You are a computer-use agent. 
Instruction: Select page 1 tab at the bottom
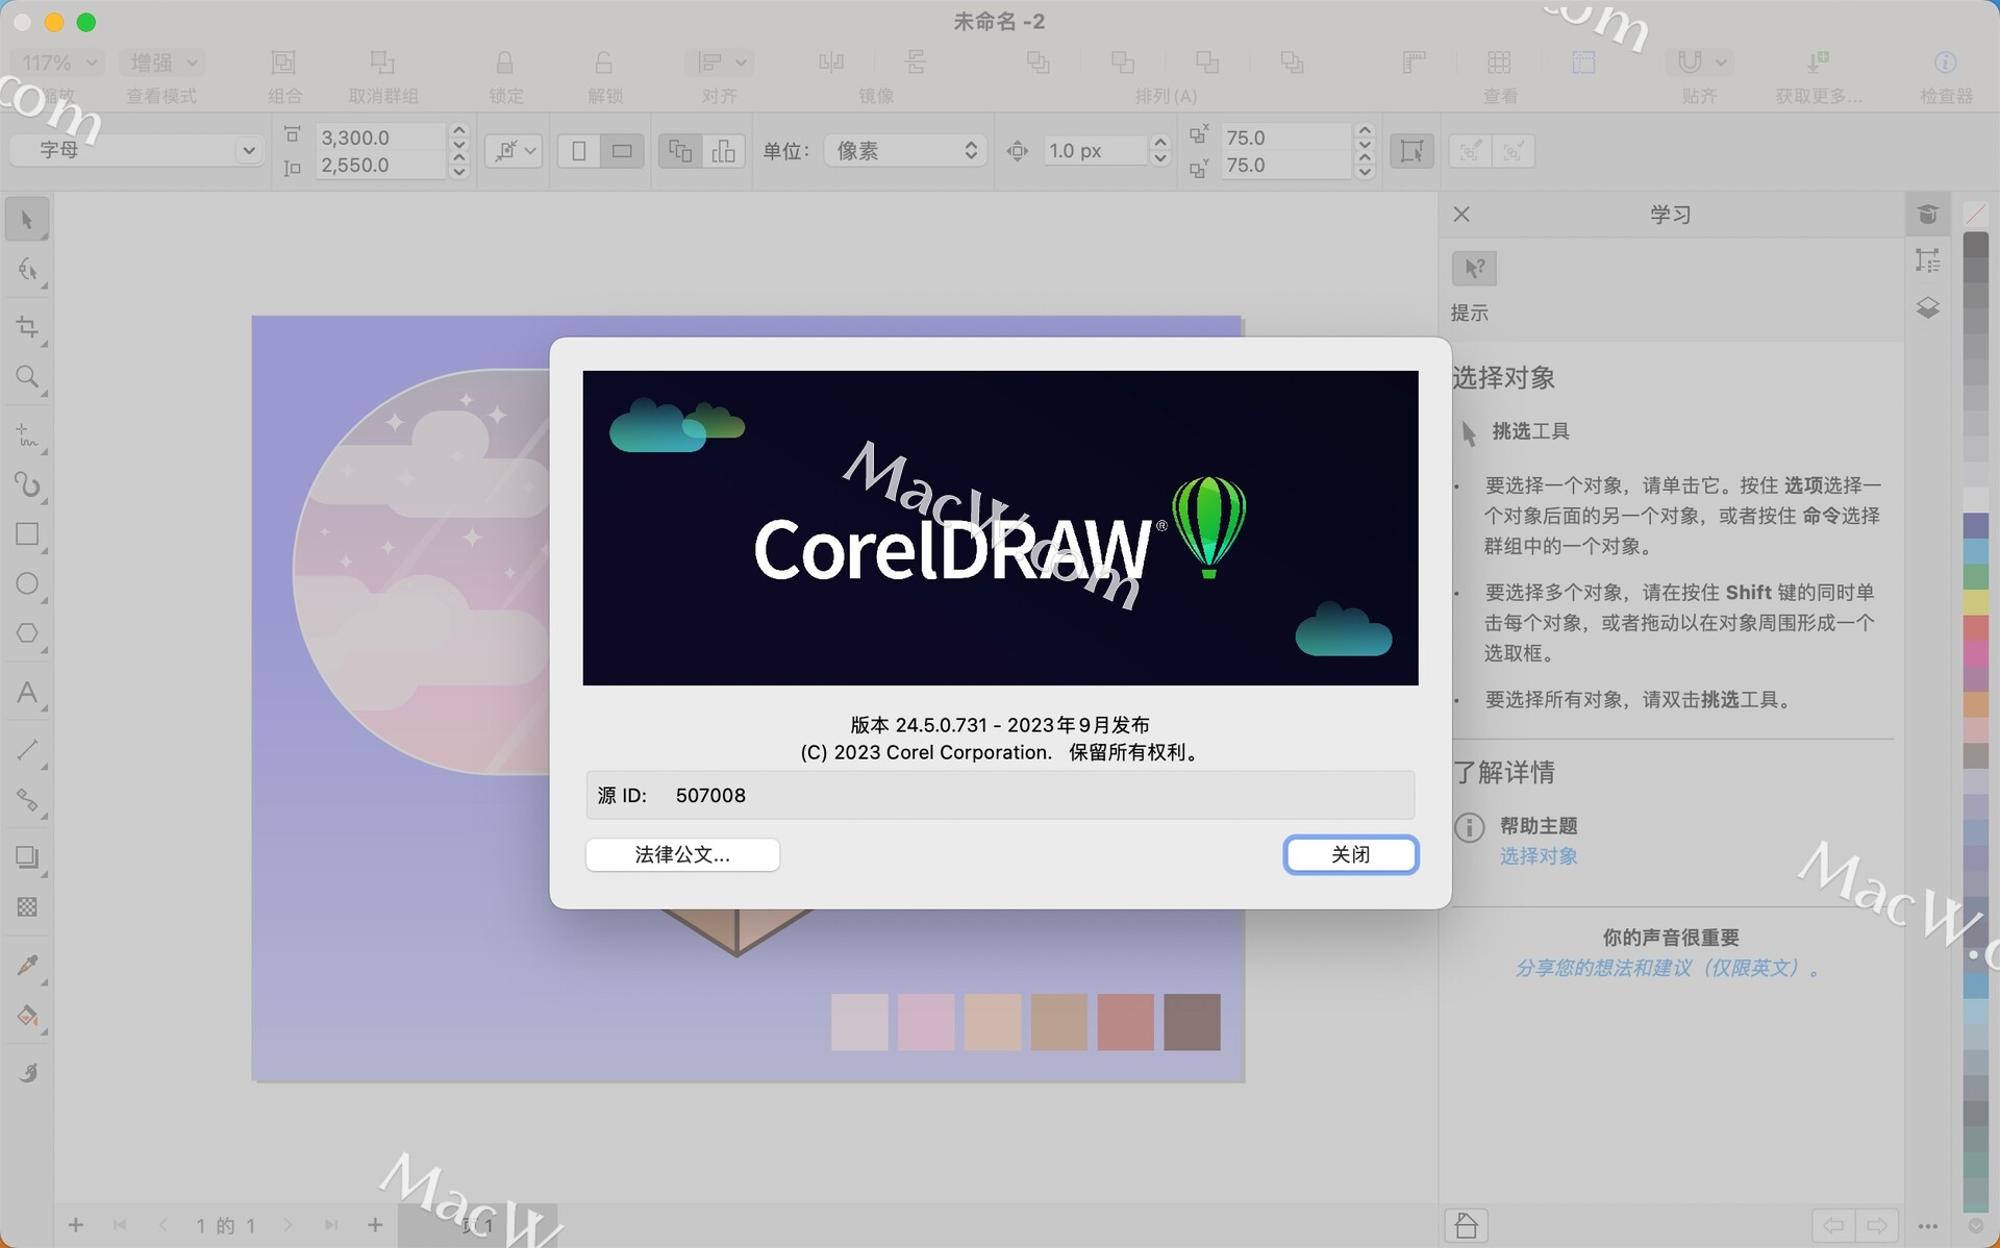click(480, 1225)
